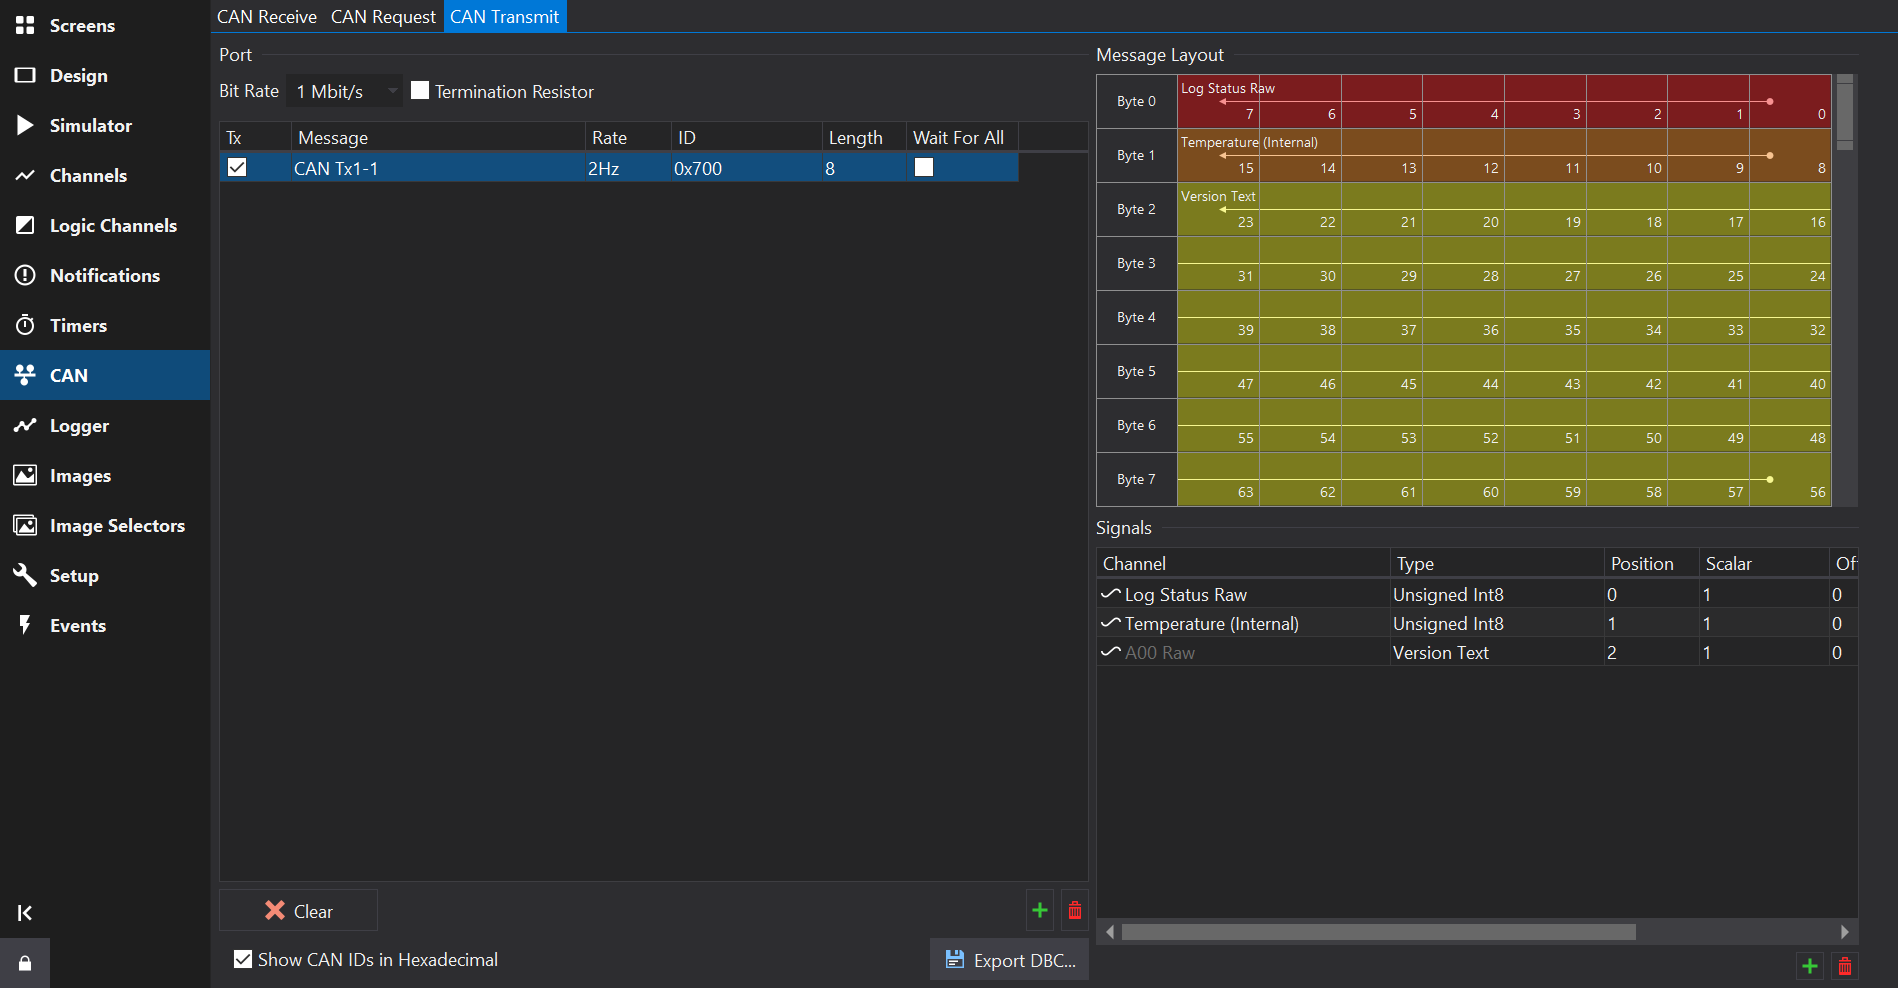Click the Logic Channels sidebar icon
The width and height of the screenshot is (1898, 988).
pyautogui.click(x=25, y=225)
